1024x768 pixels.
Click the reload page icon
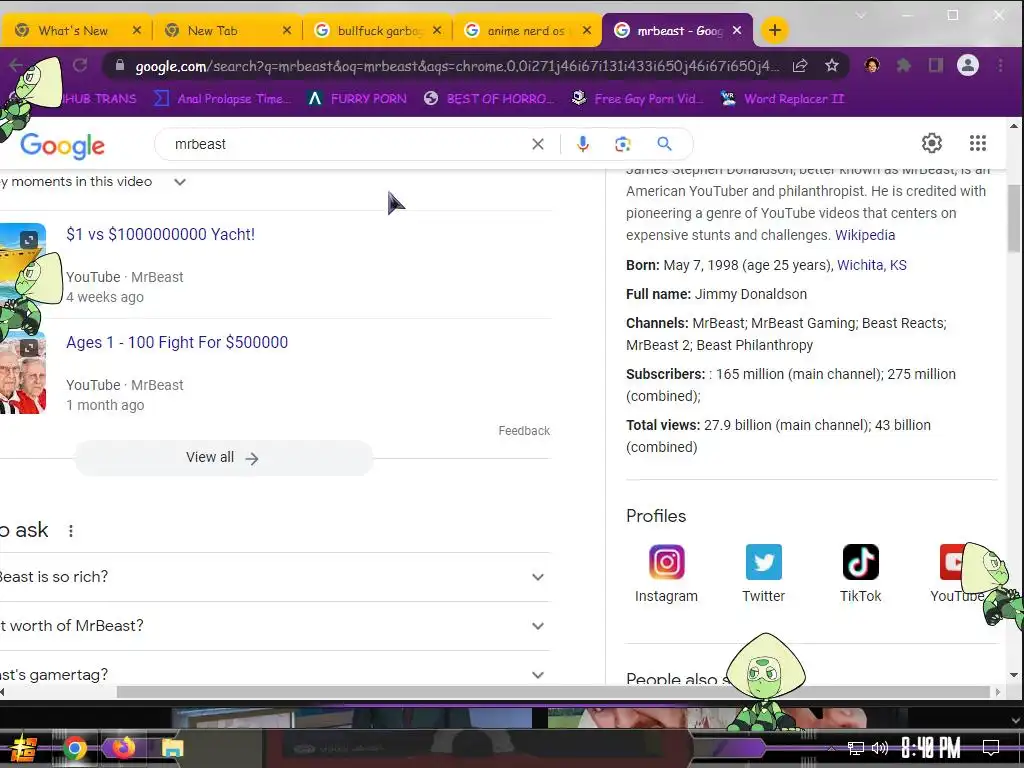(x=80, y=65)
